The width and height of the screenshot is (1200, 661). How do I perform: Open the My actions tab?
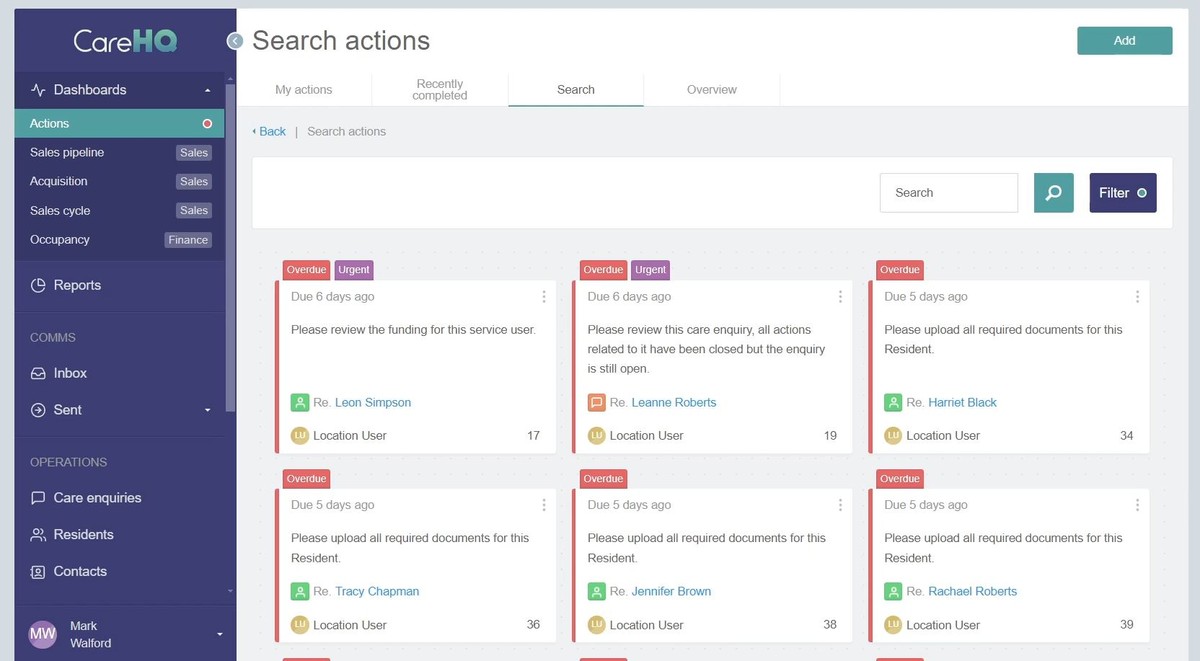[x=305, y=89]
